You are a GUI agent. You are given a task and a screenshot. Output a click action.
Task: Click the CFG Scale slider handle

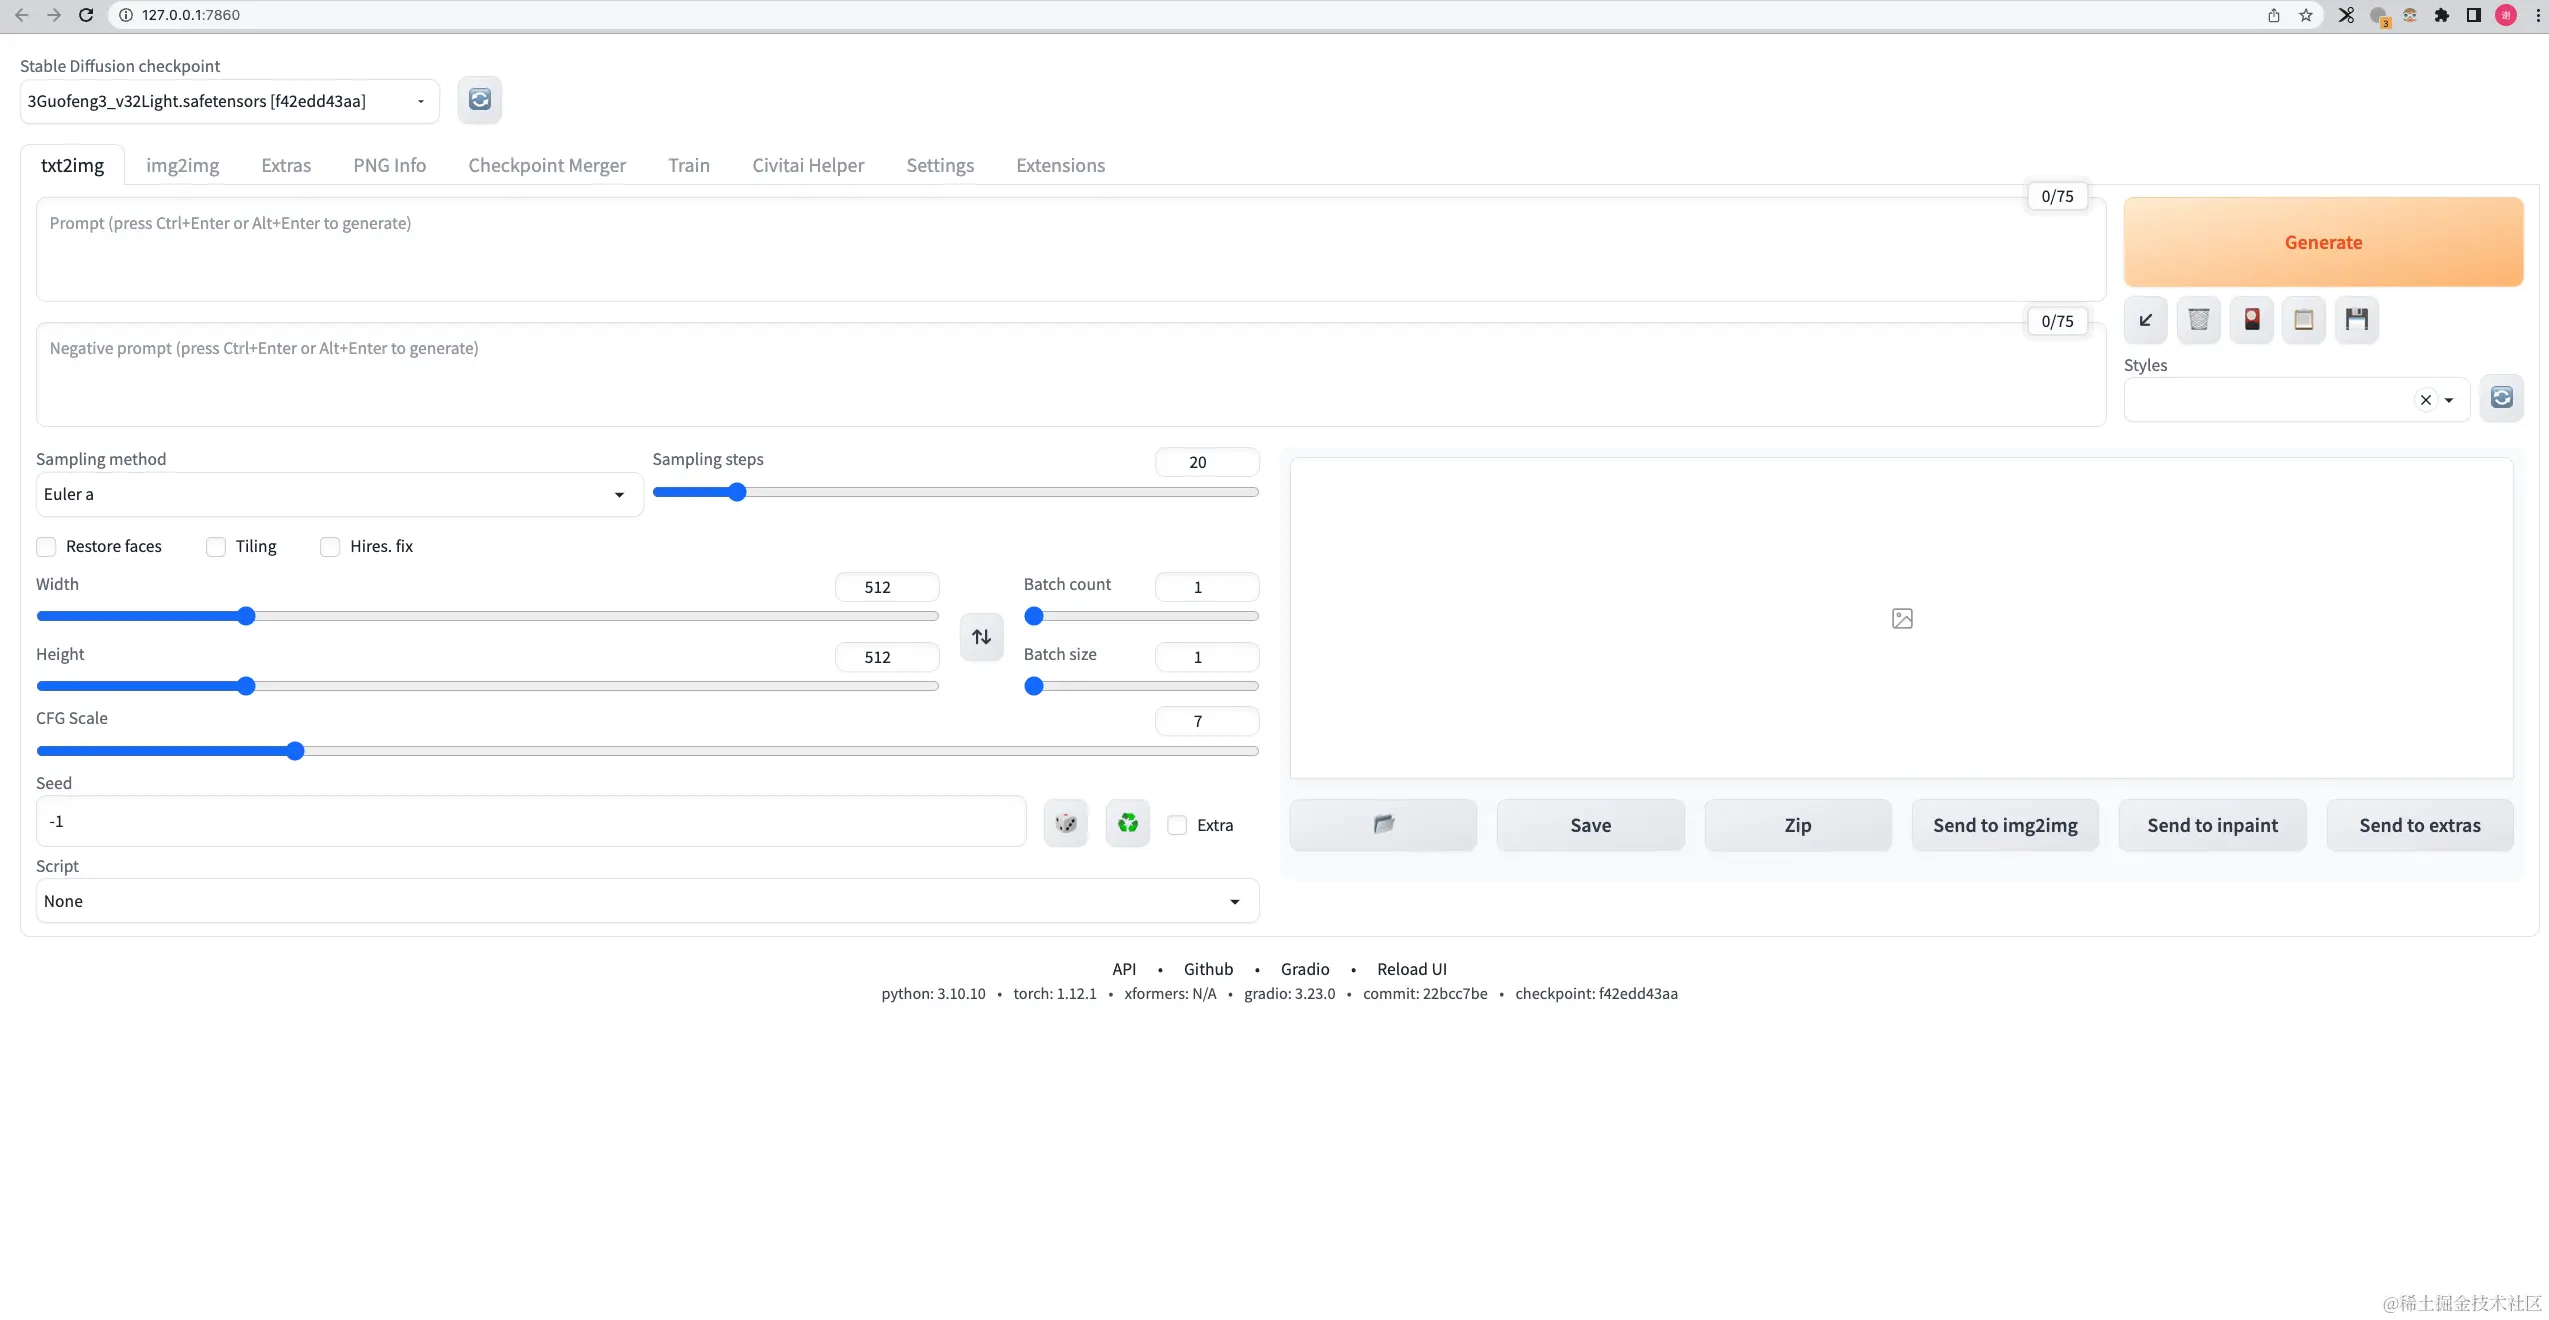[x=295, y=752]
